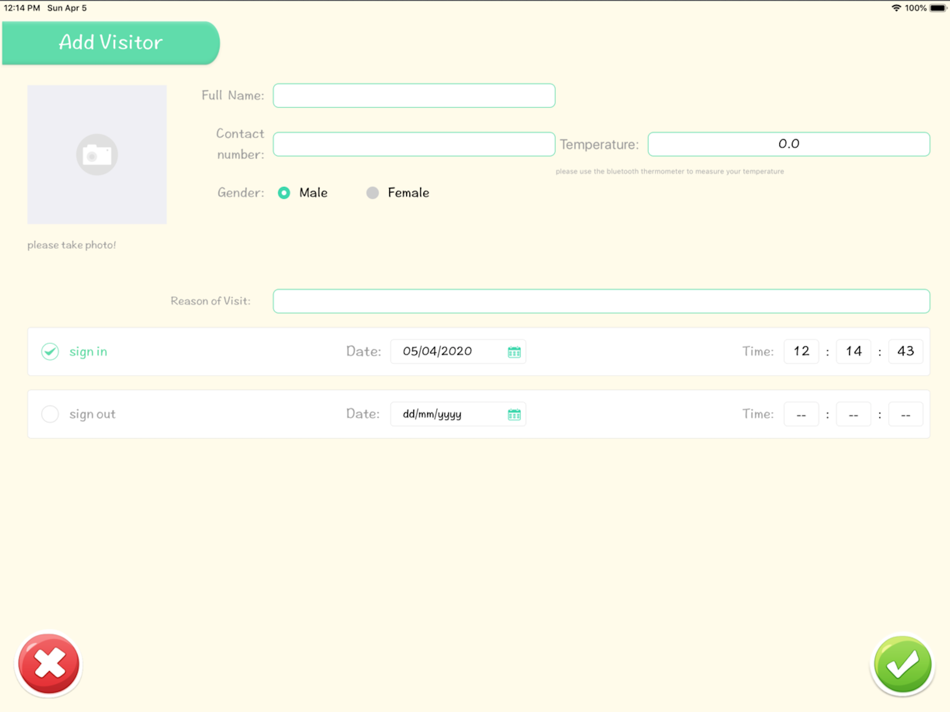
Task: Select the Male gender radio button
Action: (284, 193)
